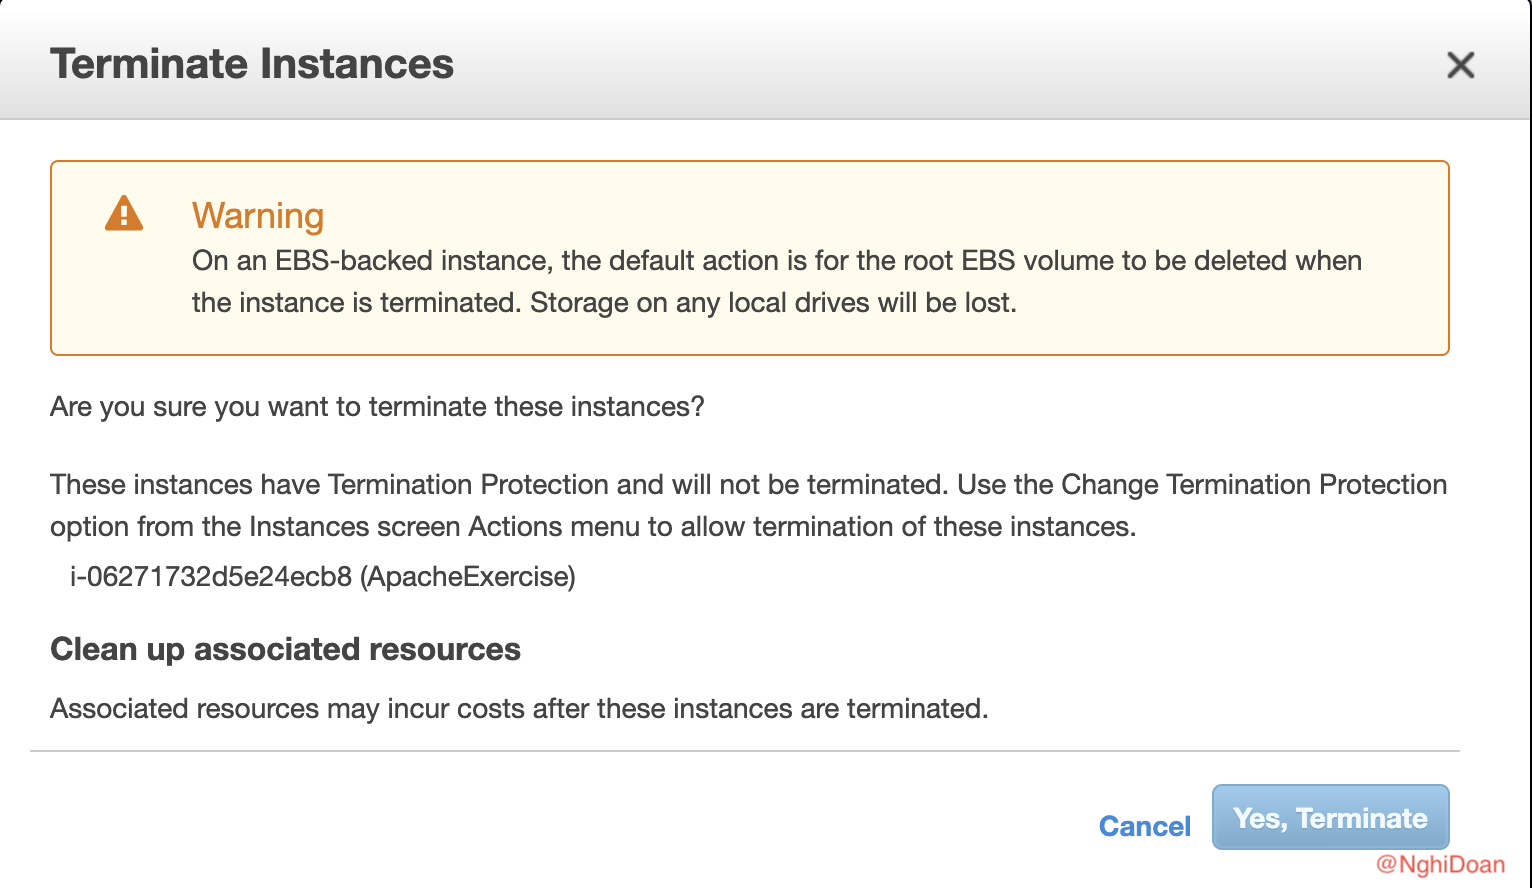Viewport: 1532px width, 888px height.
Task: Click the ApacheExercise instance name
Action: tap(467, 577)
